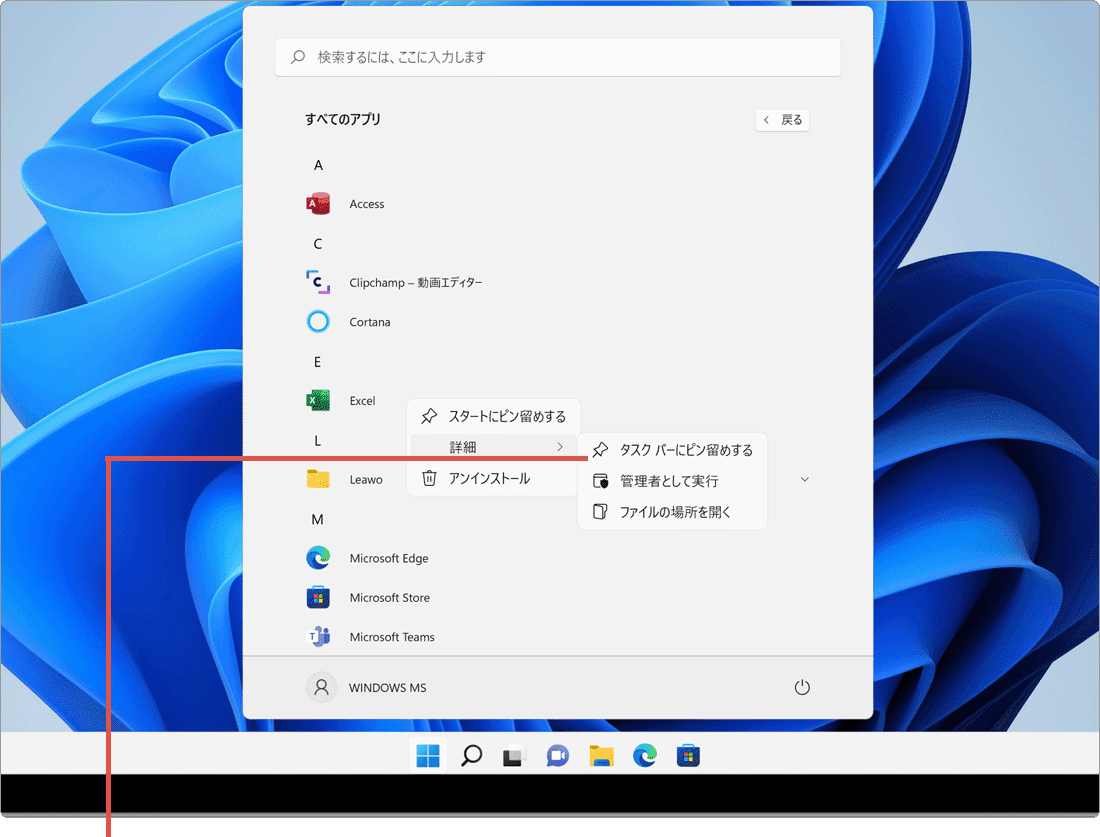Image resolution: width=1100 pixels, height=837 pixels.
Task: Open Search from the taskbar
Action: [471, 756]
